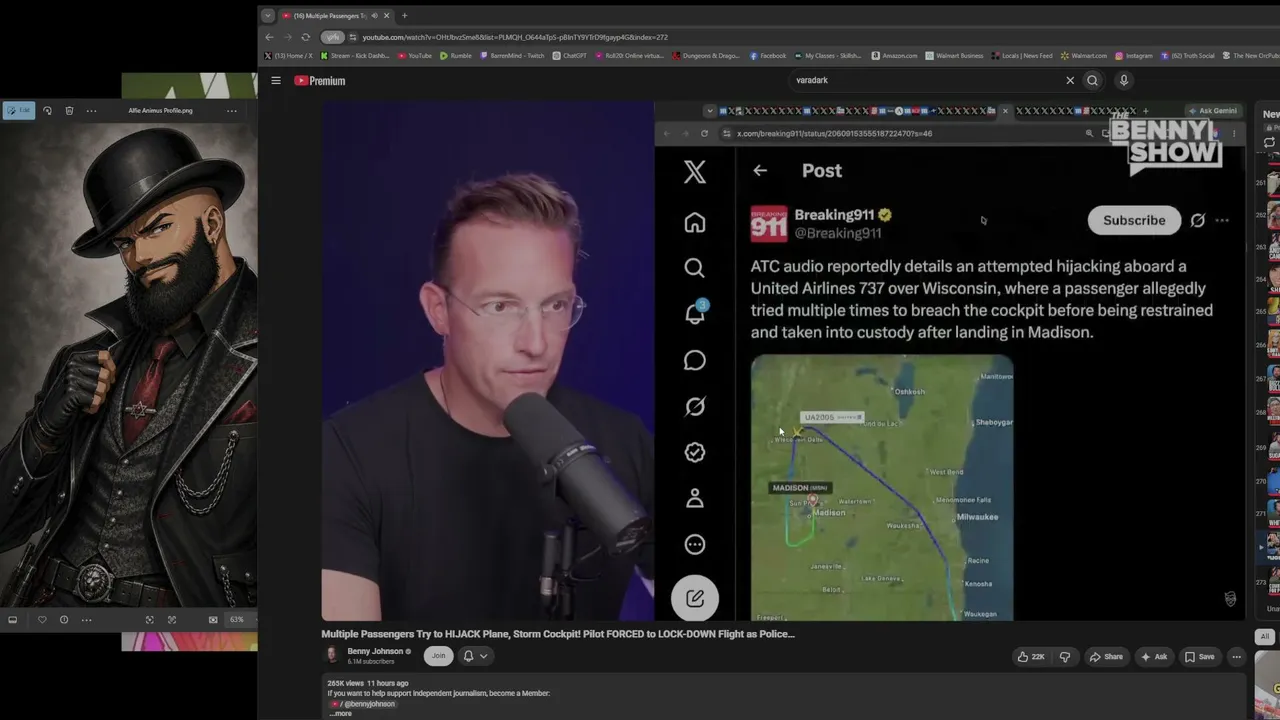Join the Benny Johnson channel membership

point(438,656)
